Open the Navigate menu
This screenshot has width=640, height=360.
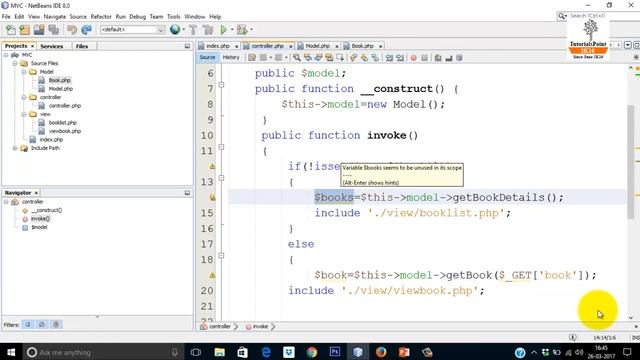click(x=55, y=17)
